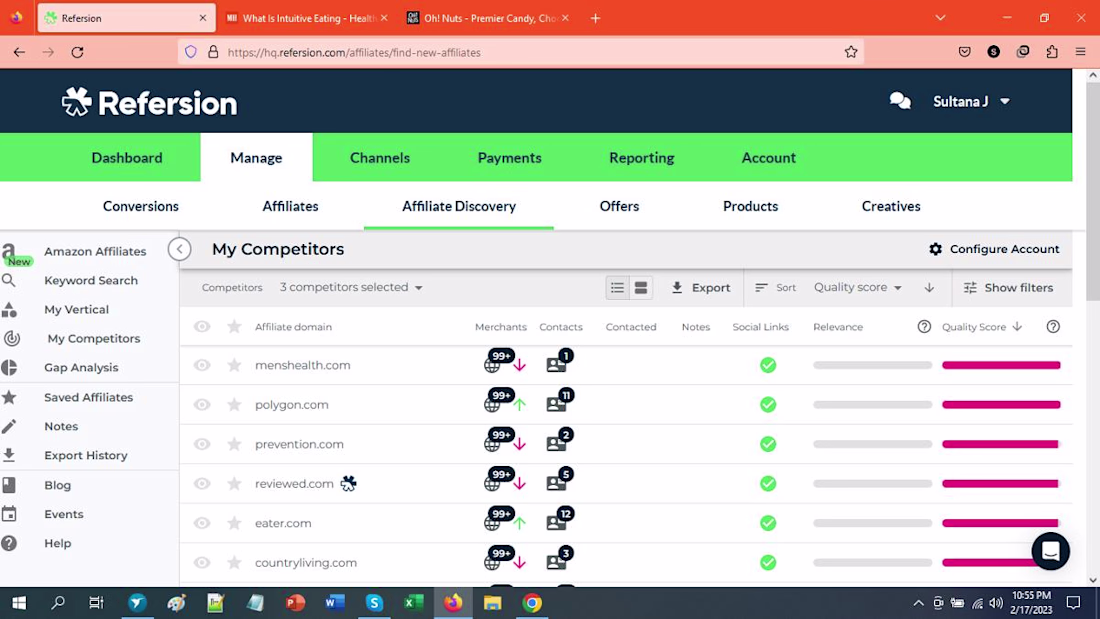
Task: Switch to the Oh! Nuts browser tab
Action: [x=488, y=18]
